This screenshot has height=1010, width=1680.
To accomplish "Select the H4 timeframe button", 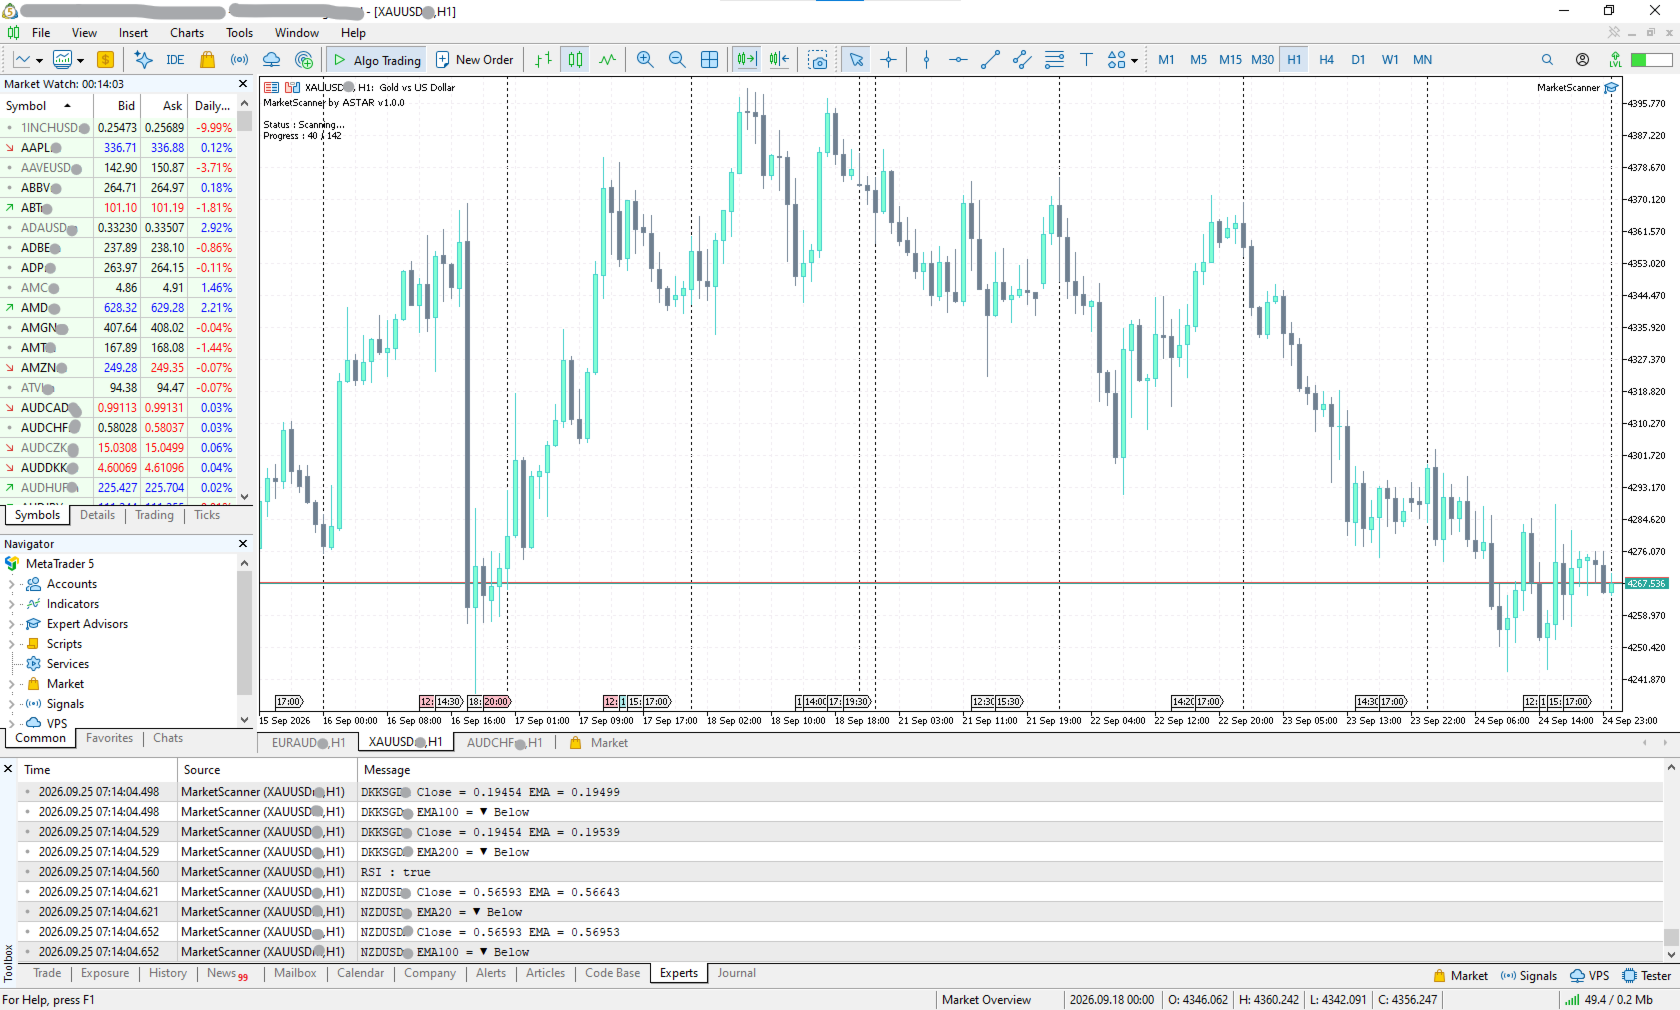I will pos(1326,60).
